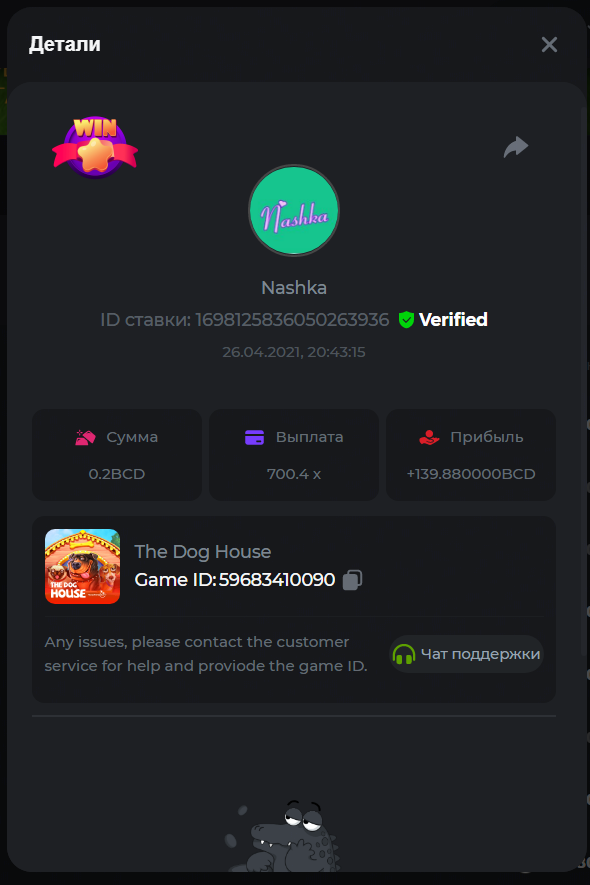Click the red Прибыль profit icon
The image size is (590, 885).
429,437
